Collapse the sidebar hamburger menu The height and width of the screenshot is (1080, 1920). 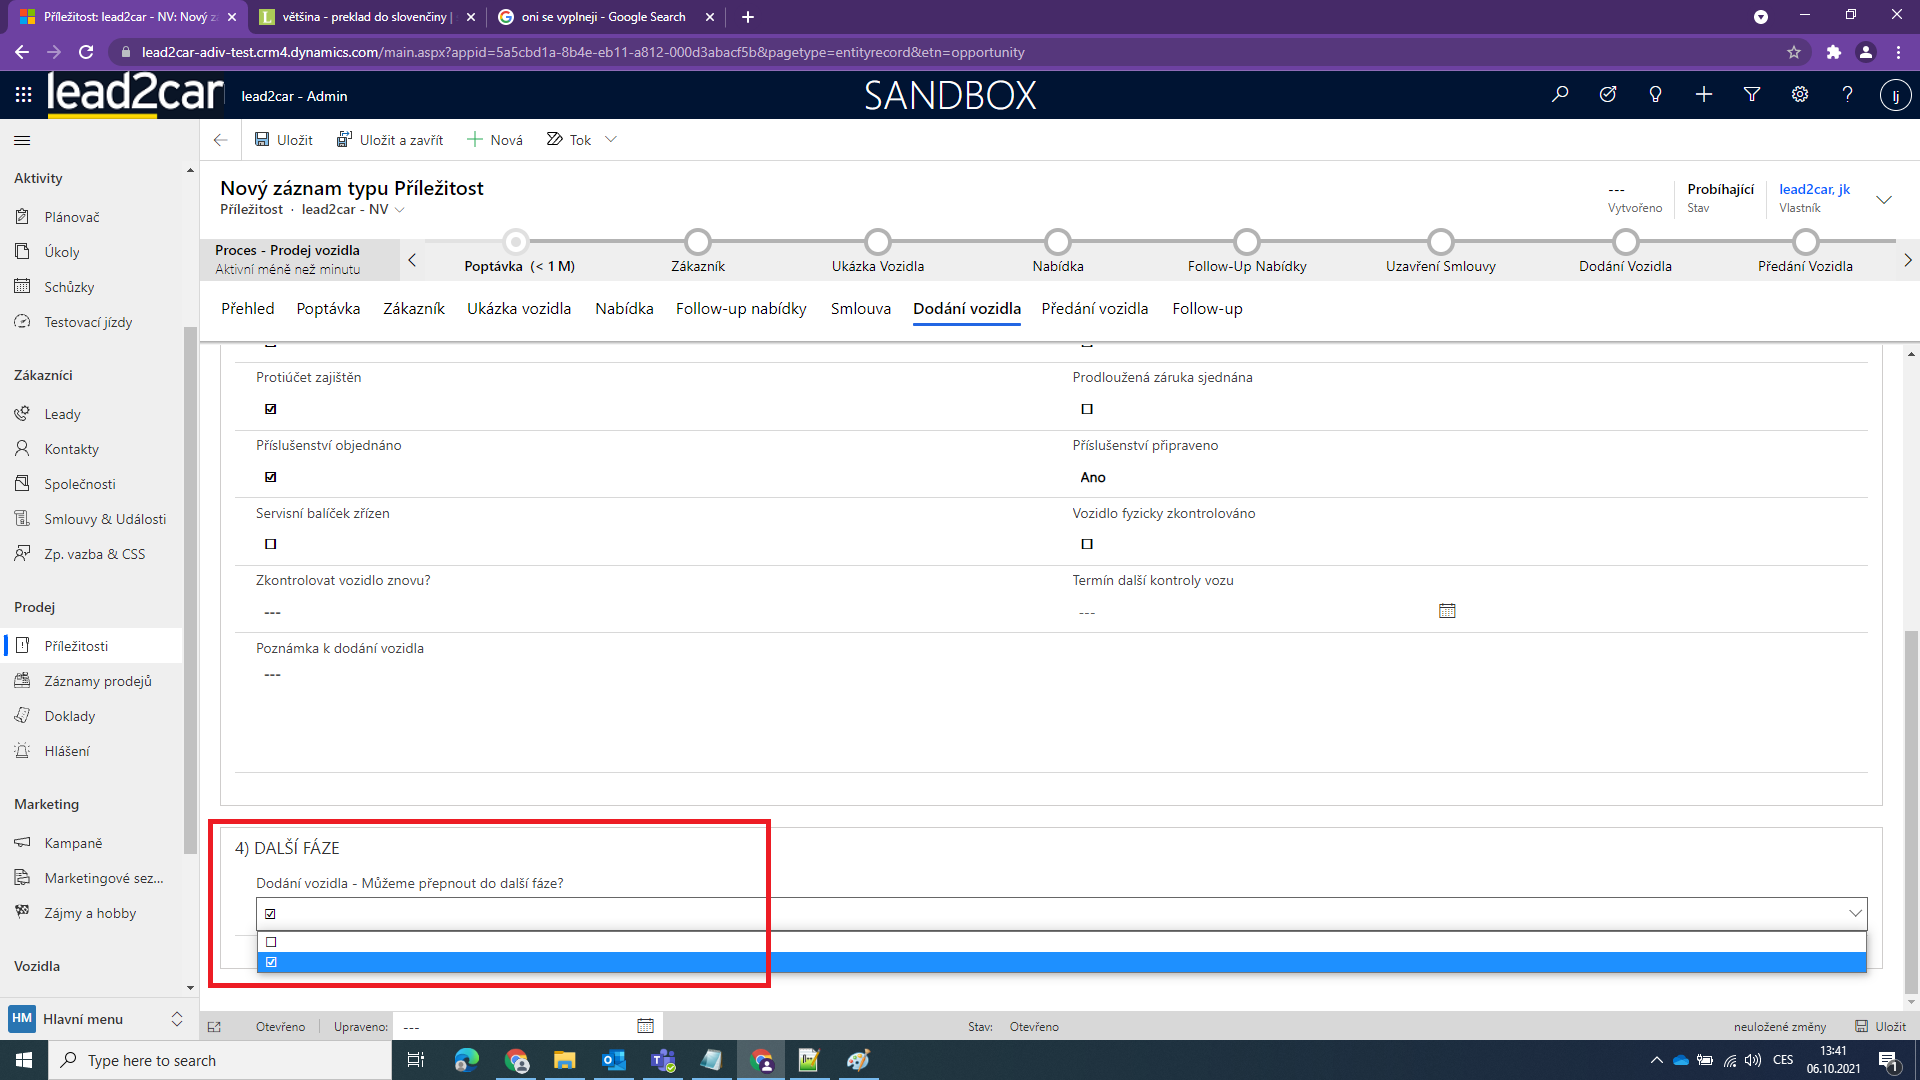[22, 141]
